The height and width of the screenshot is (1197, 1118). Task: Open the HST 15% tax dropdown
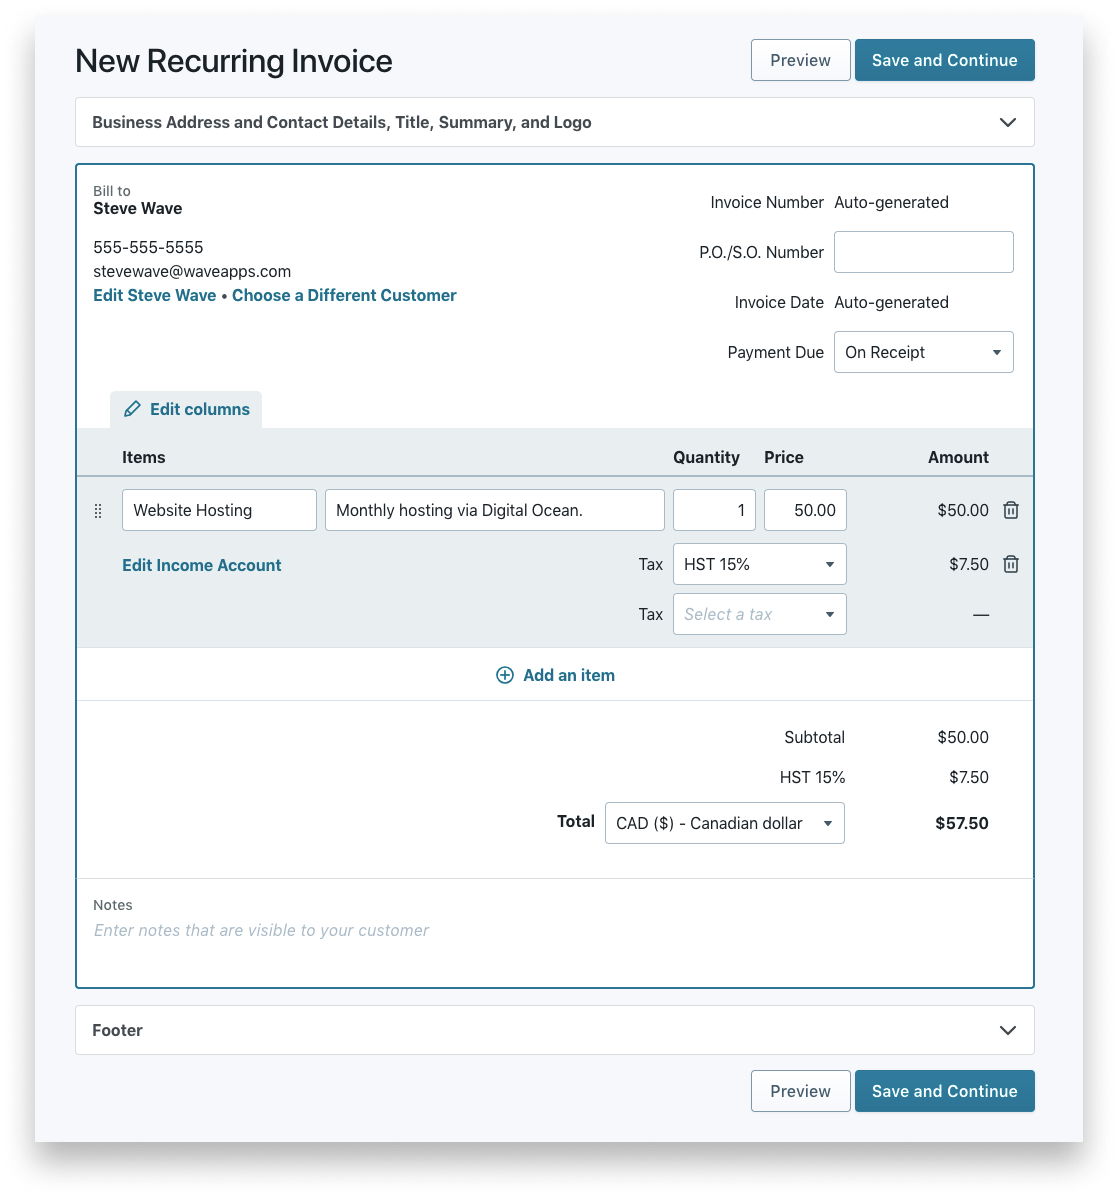[x=759, y=564]
